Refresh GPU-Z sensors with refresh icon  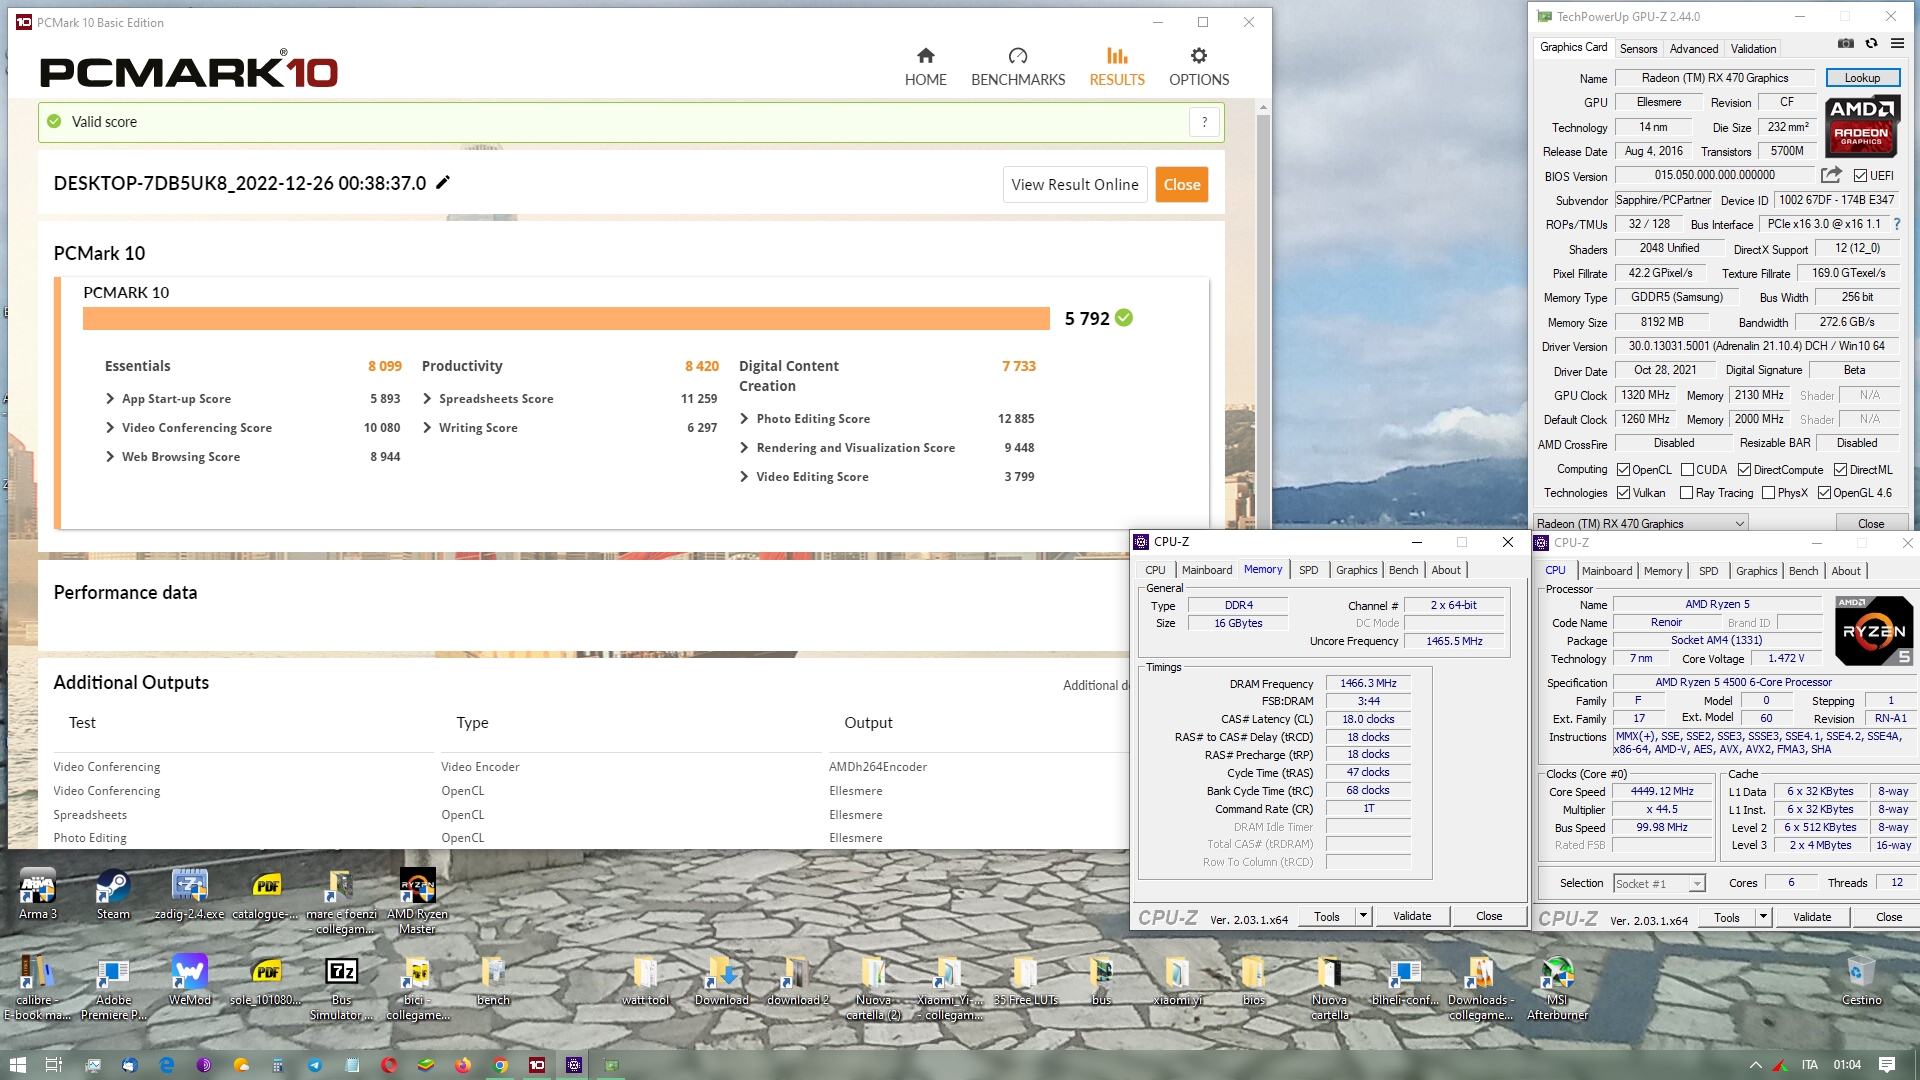coord(1871,43)
